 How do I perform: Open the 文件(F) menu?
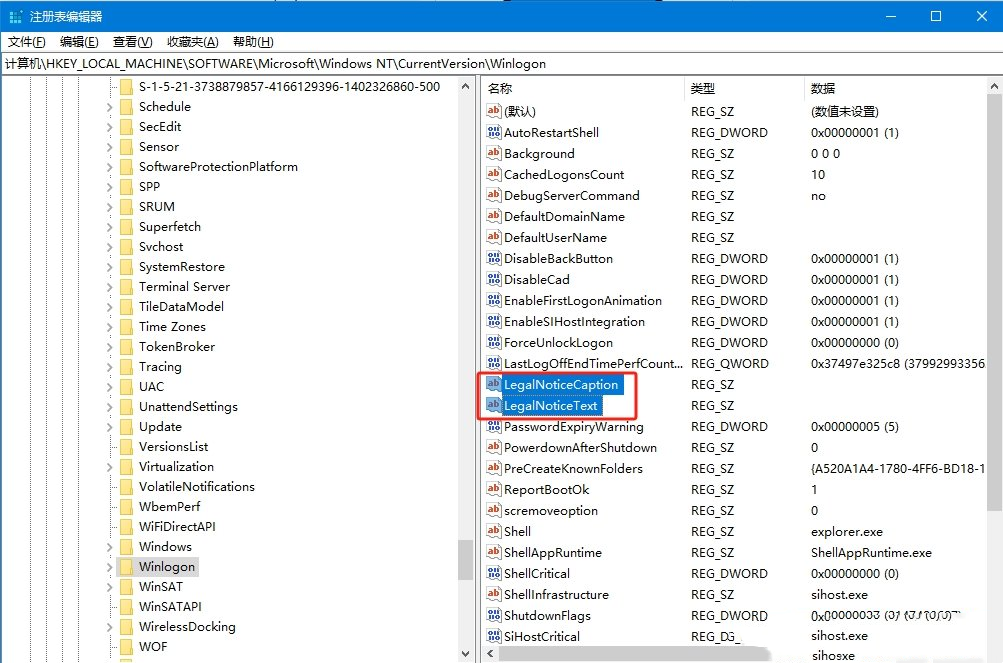27,41
